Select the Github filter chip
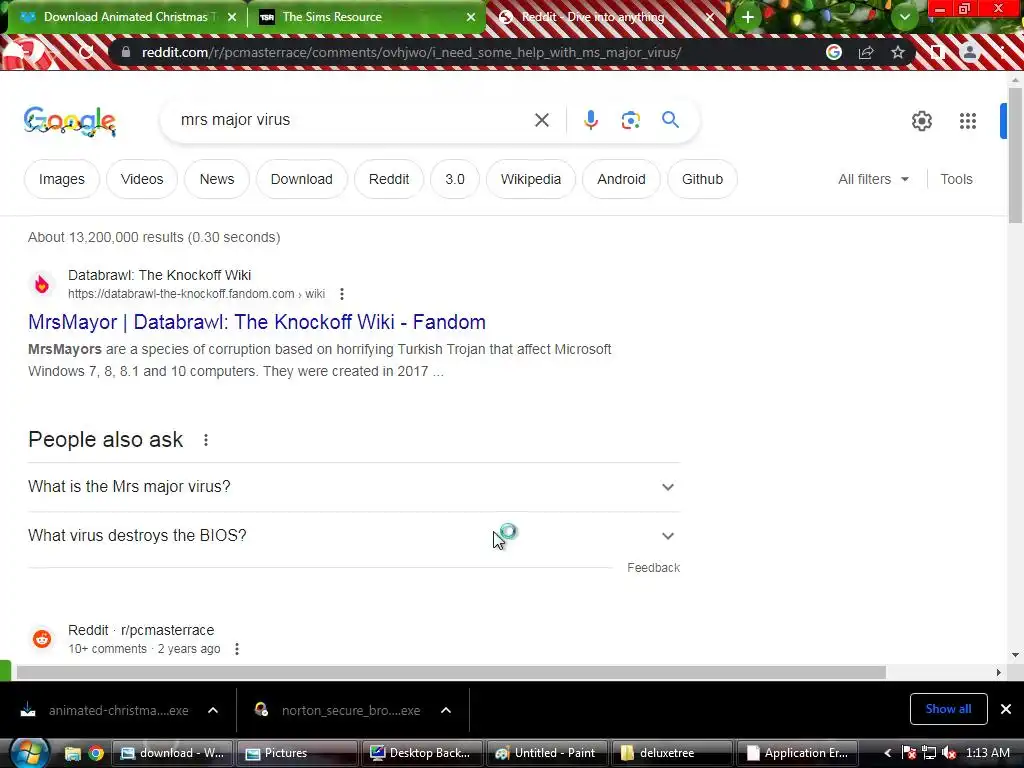 [702, 179]
